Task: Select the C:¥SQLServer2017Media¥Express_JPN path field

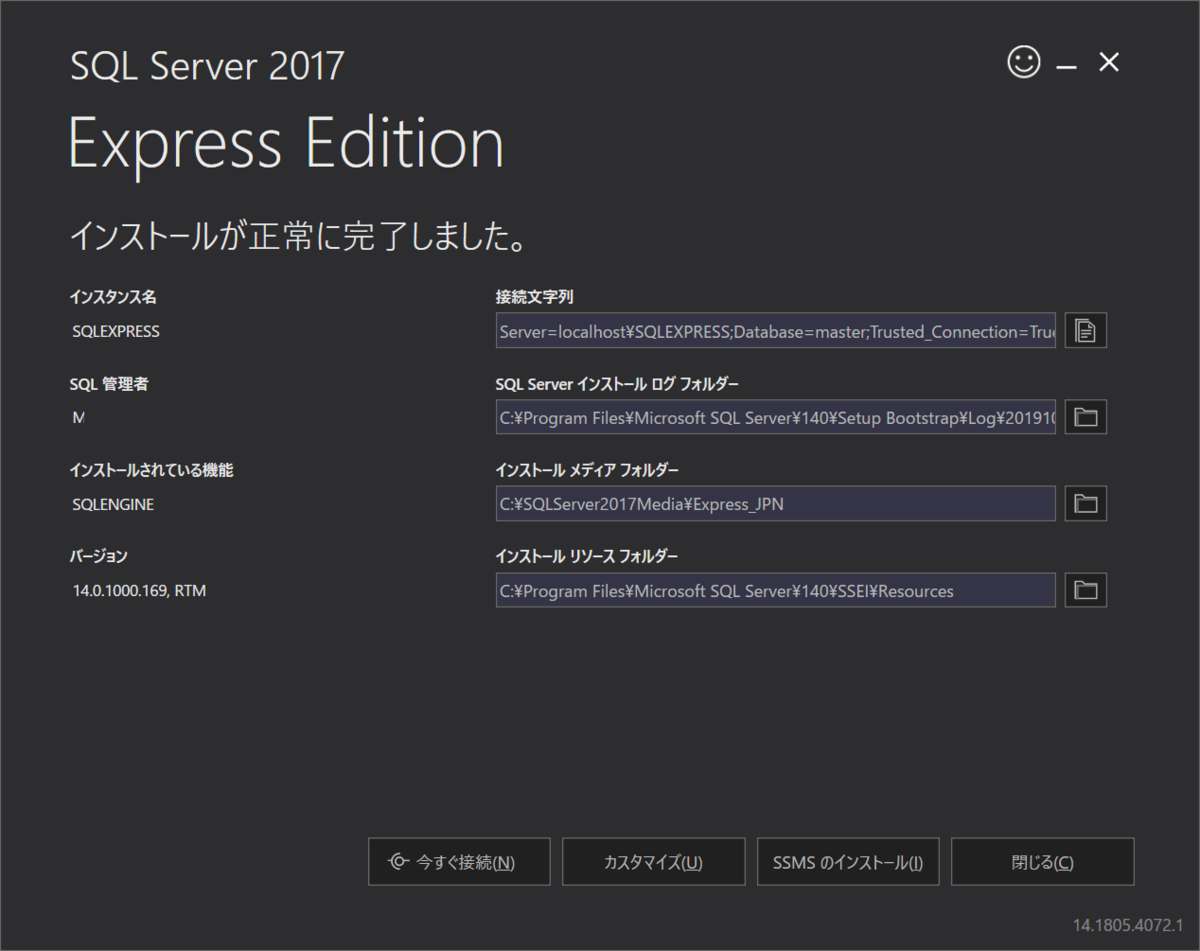Action: click(x=776, y=504)
